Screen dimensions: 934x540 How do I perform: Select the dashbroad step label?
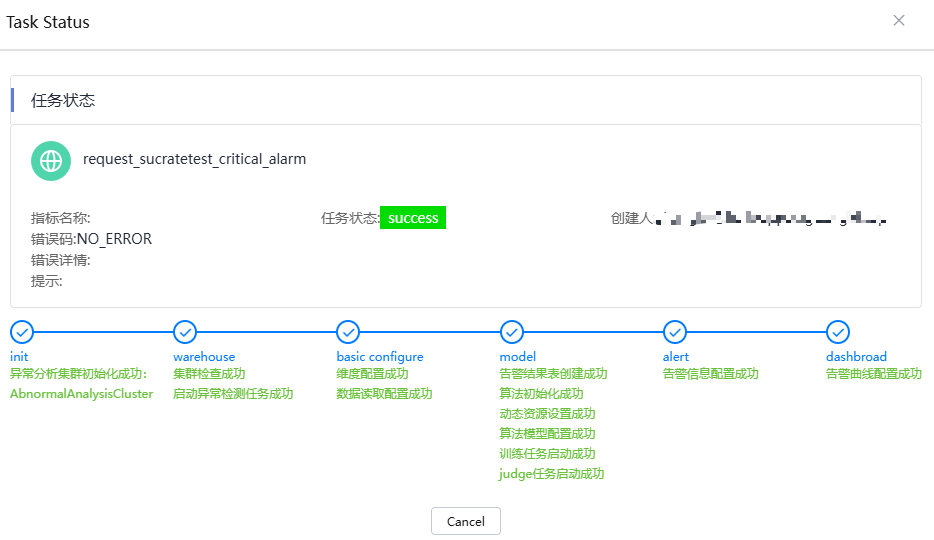pos(856,357)
